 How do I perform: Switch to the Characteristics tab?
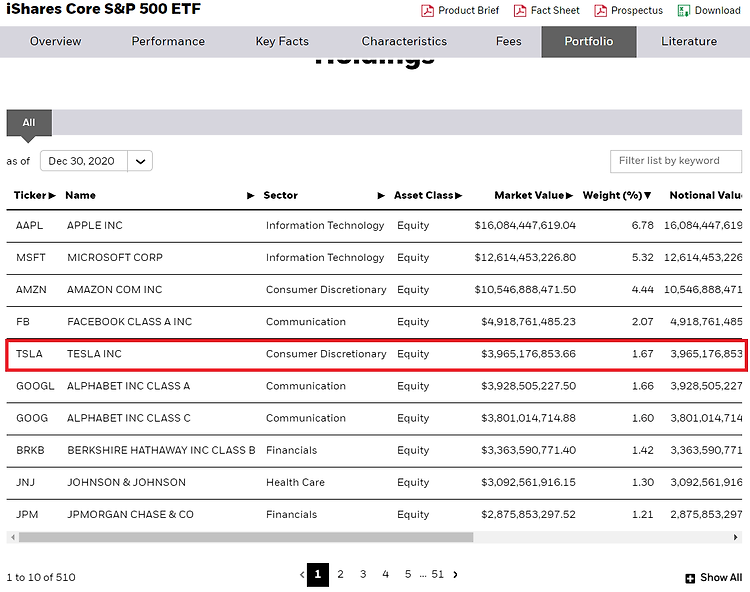coord(404,42)
